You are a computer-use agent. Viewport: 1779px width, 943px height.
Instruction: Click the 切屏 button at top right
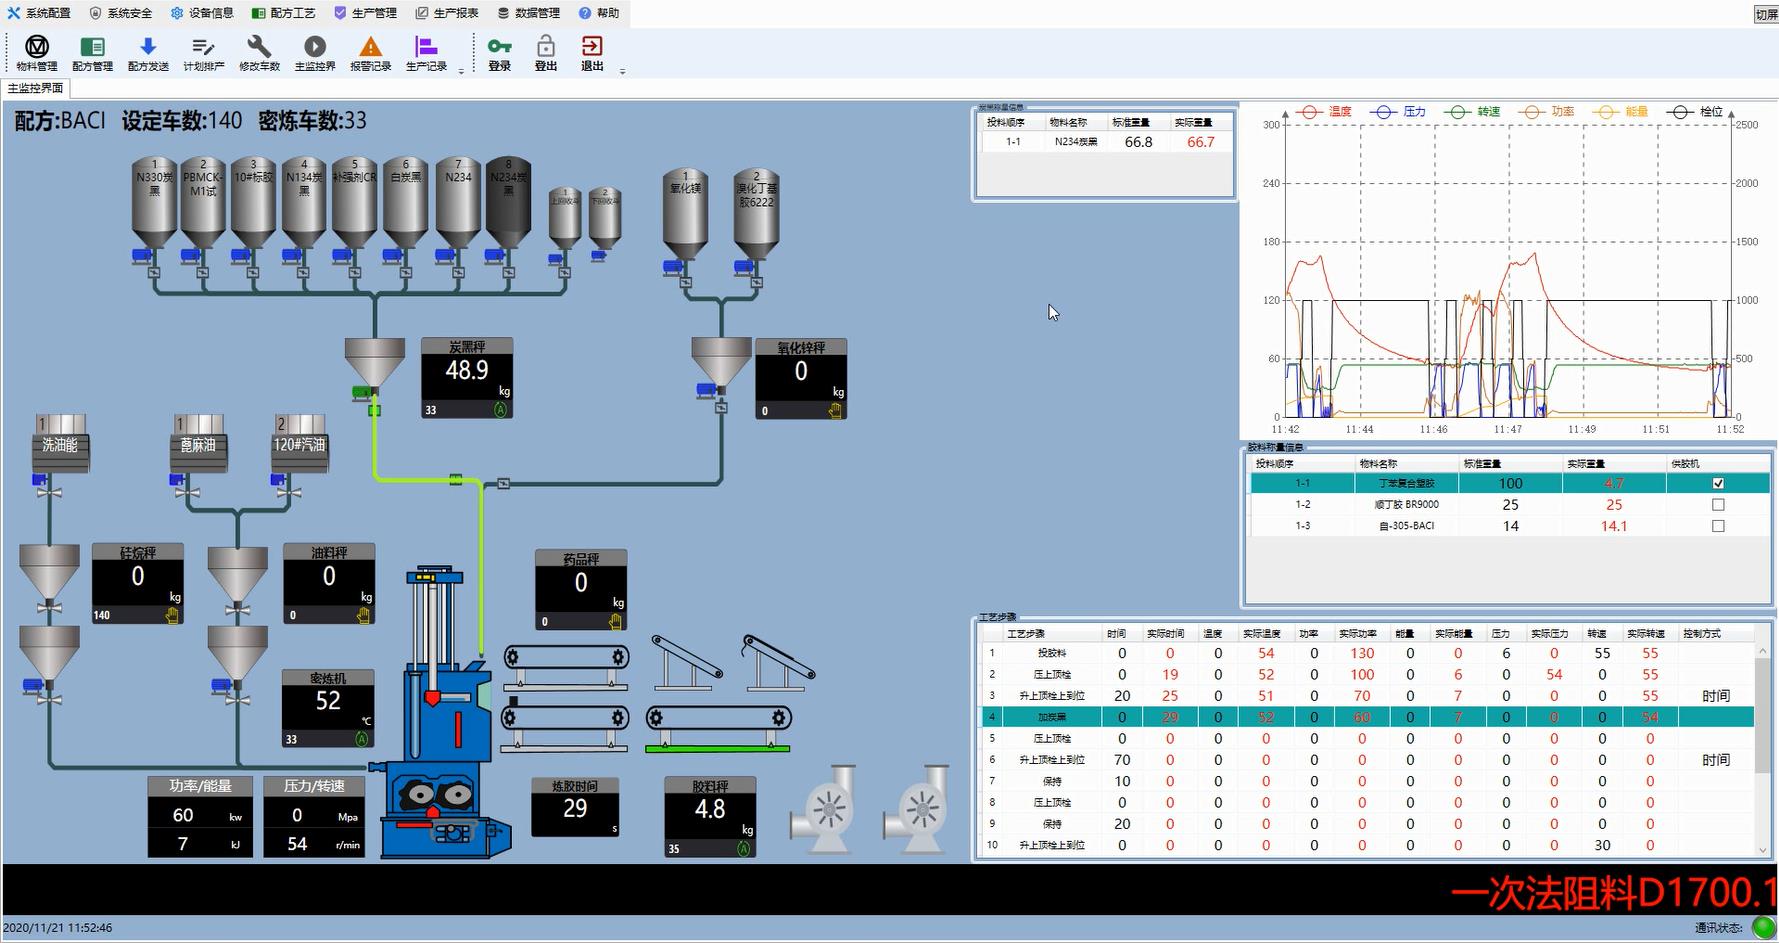click(1766, 14)
